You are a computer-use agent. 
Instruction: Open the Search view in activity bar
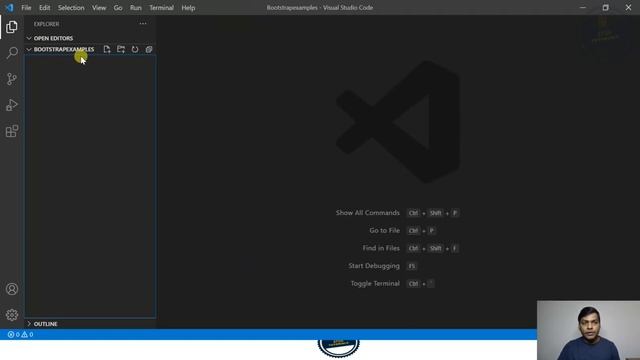click(12, 53)
